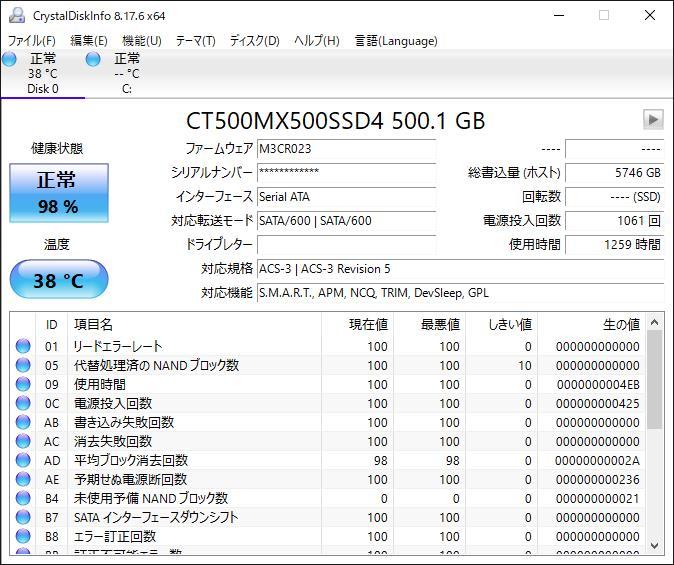Click the status orb for ID AD
The height and width of the screenshot is (565, 674).
[23, 460]
